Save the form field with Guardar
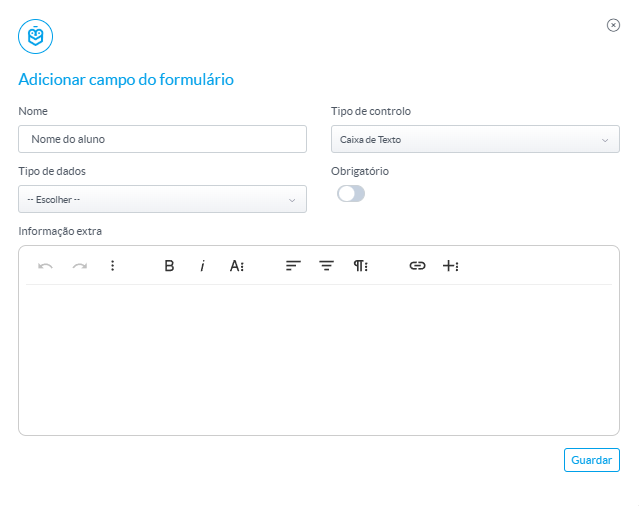Viewport: 639px width, 506px height. [592, 460]
